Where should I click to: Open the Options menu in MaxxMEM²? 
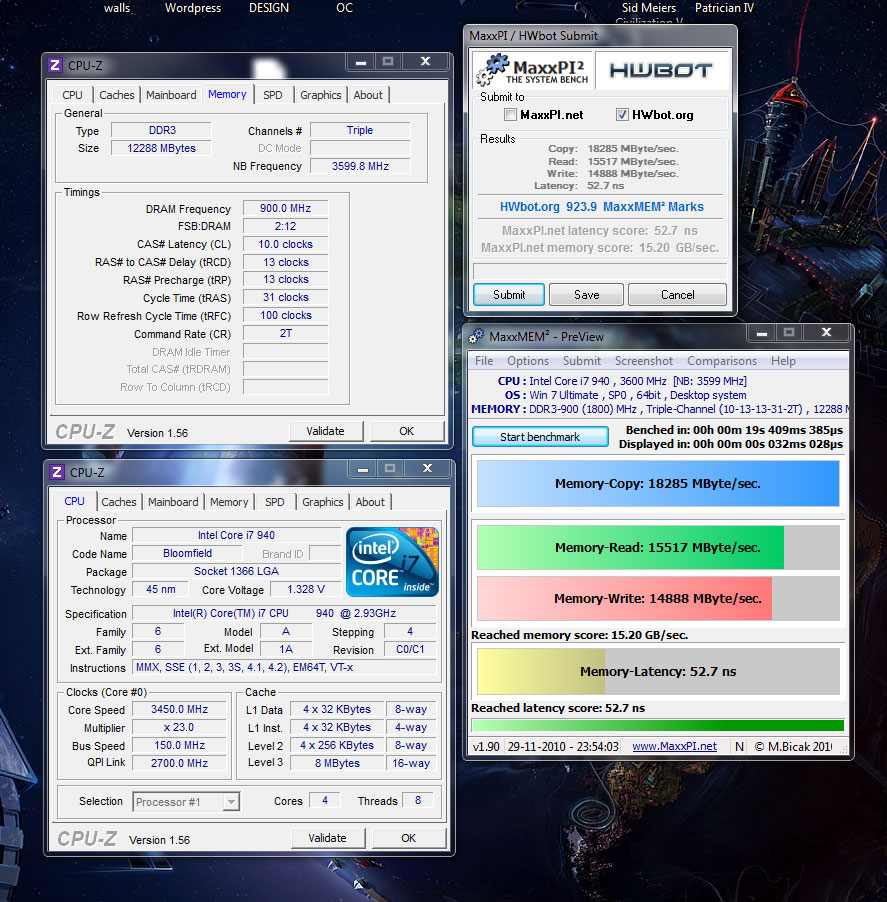527,361
